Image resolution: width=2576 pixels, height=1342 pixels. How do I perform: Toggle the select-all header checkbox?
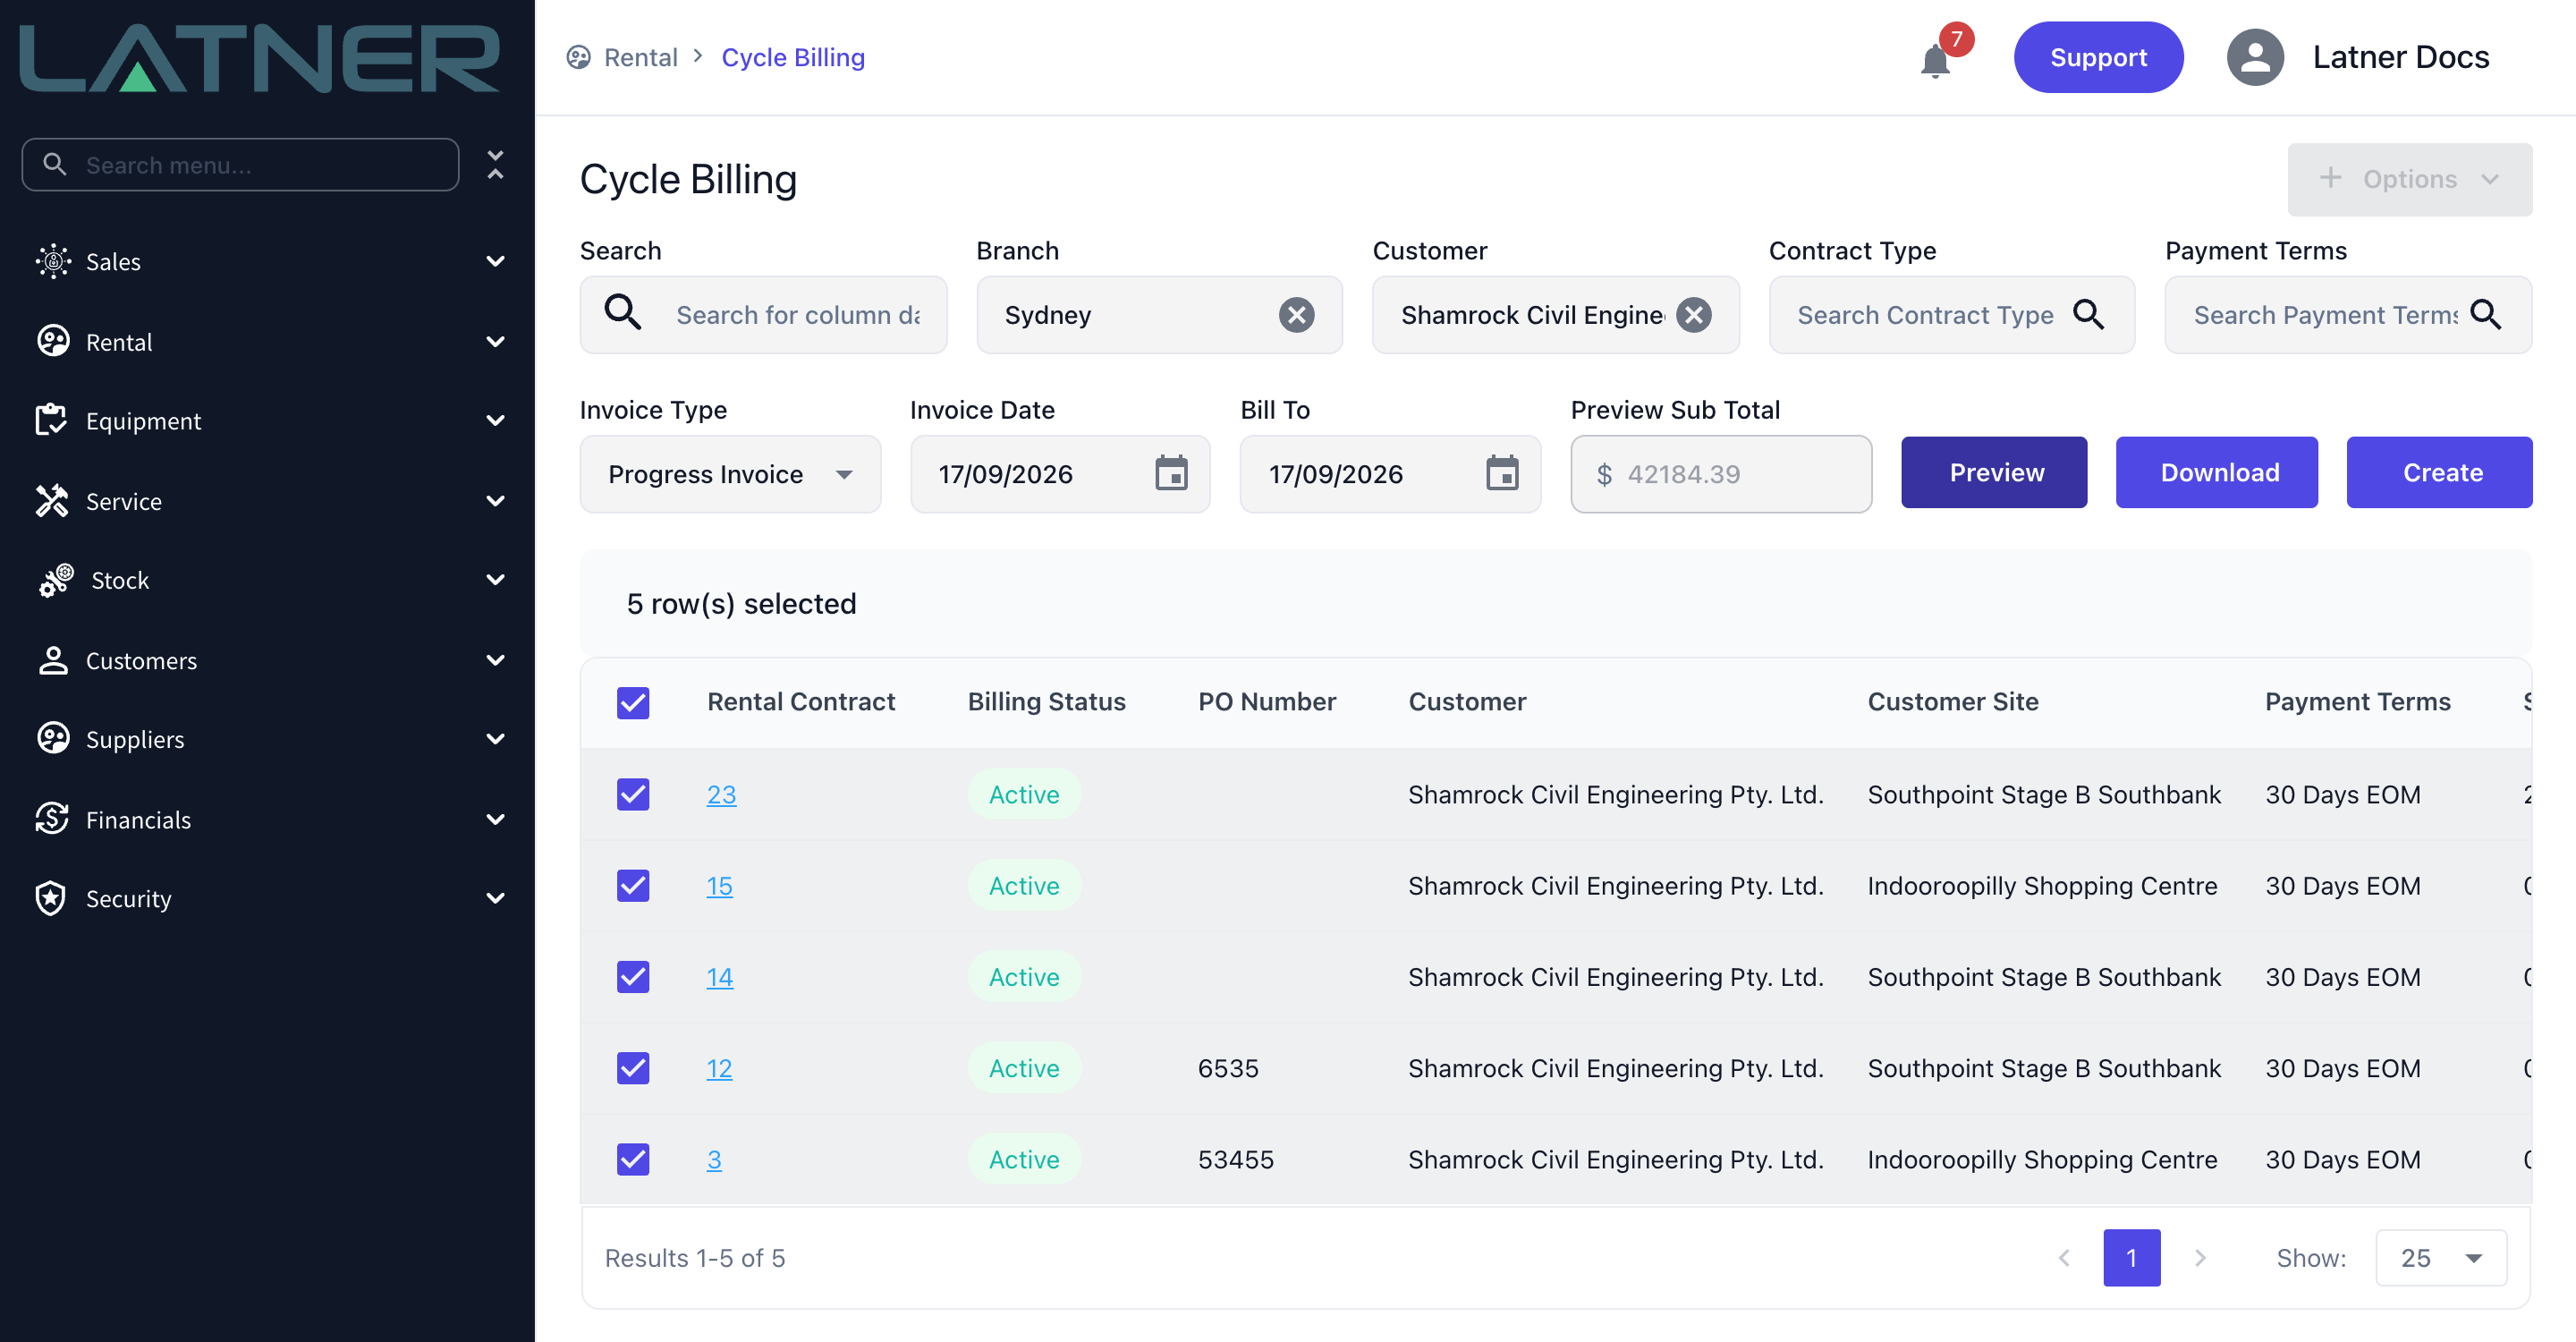click(x=632, y=702)
